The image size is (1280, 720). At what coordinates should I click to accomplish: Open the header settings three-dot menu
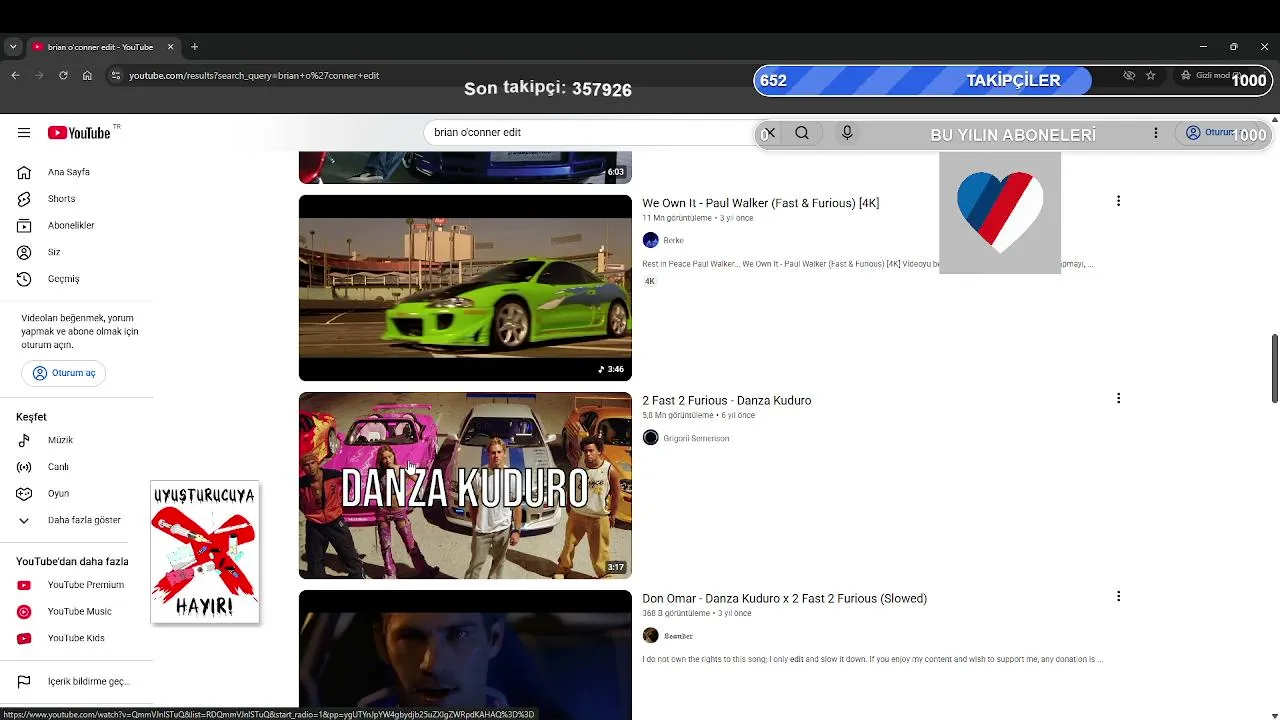(x=1155, y=133)
